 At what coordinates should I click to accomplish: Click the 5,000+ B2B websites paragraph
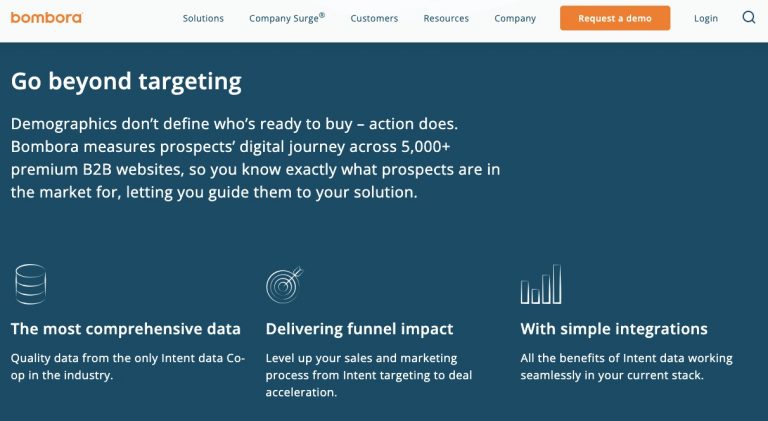pyautogui.click(x=255, y=158)
